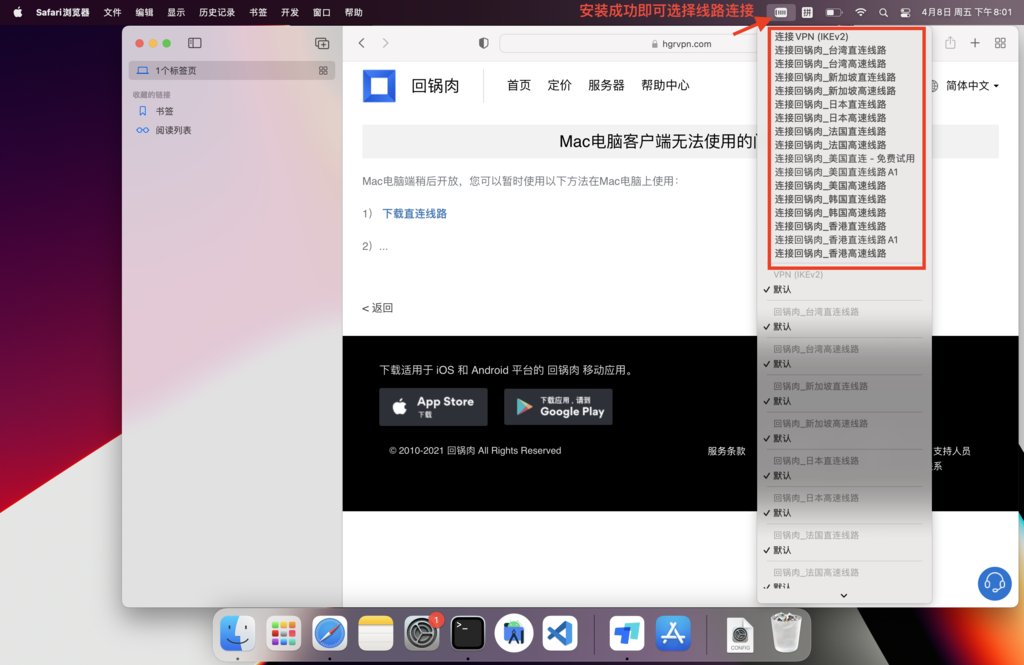Open the 历史记录 menu in menu bar

point(216,12)
